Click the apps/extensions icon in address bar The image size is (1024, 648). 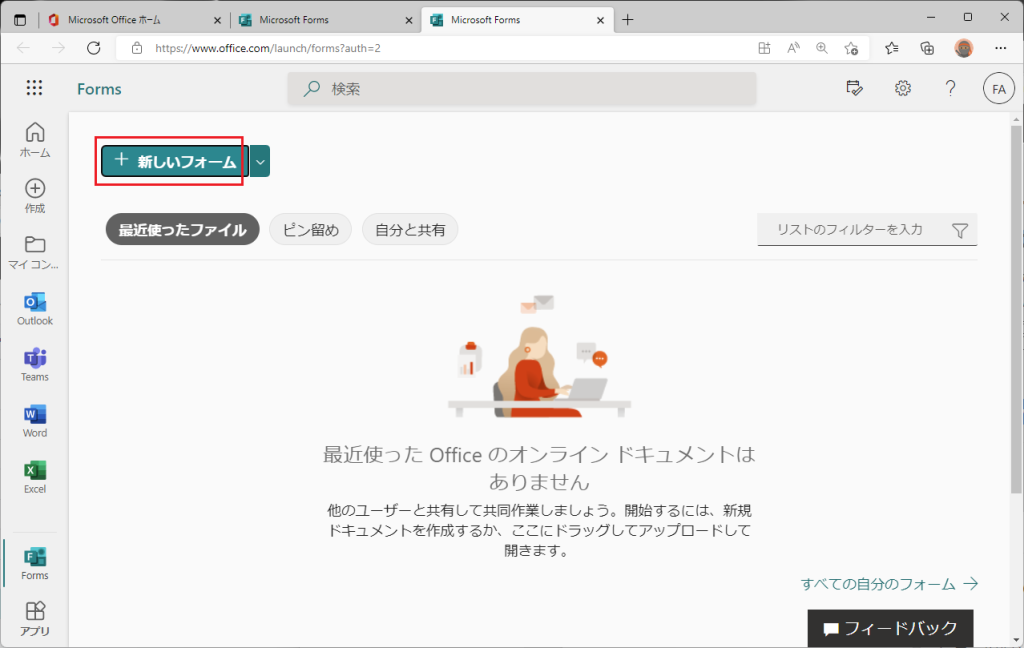coord(764,48)
